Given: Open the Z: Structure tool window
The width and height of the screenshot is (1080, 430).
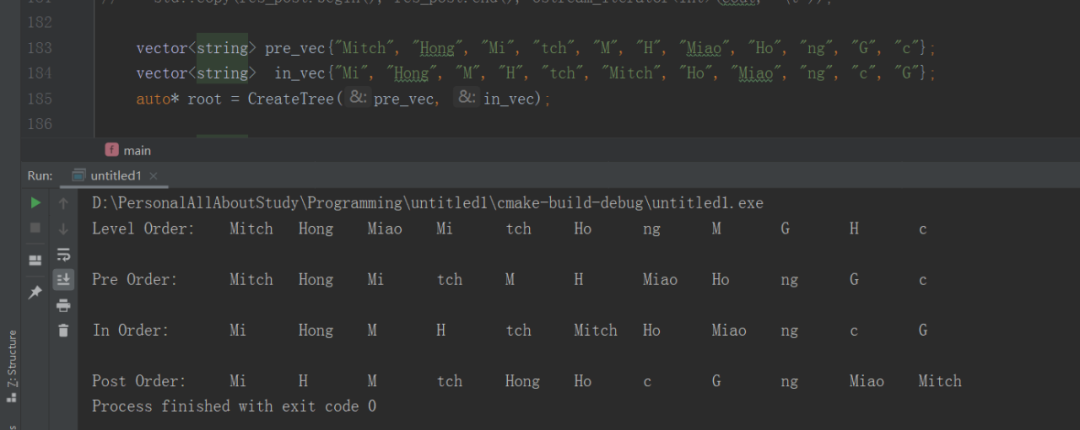Looking at the screenshot, I should coord(12,365).
